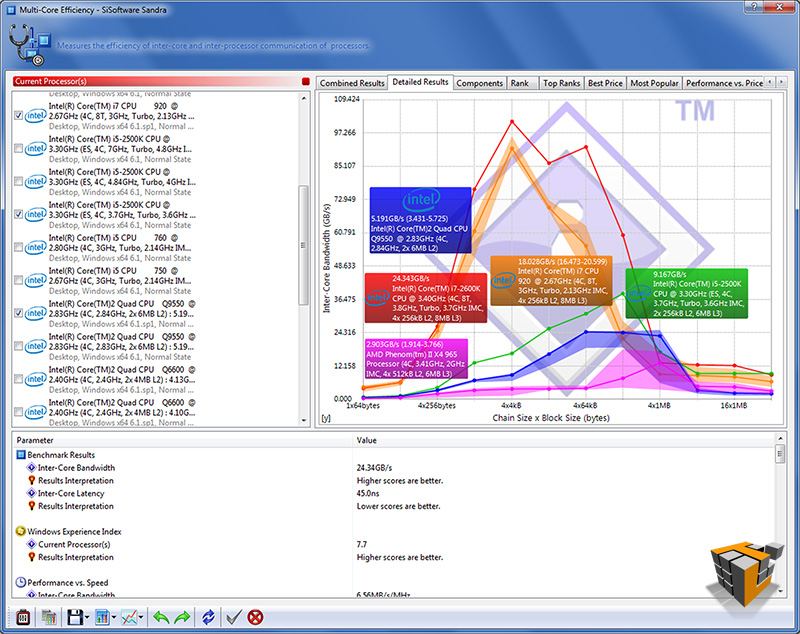Check the i5-2500K 4.84GHz processor checkbox
This screenshot has width=800, height=634.
(x=18, y=182)
